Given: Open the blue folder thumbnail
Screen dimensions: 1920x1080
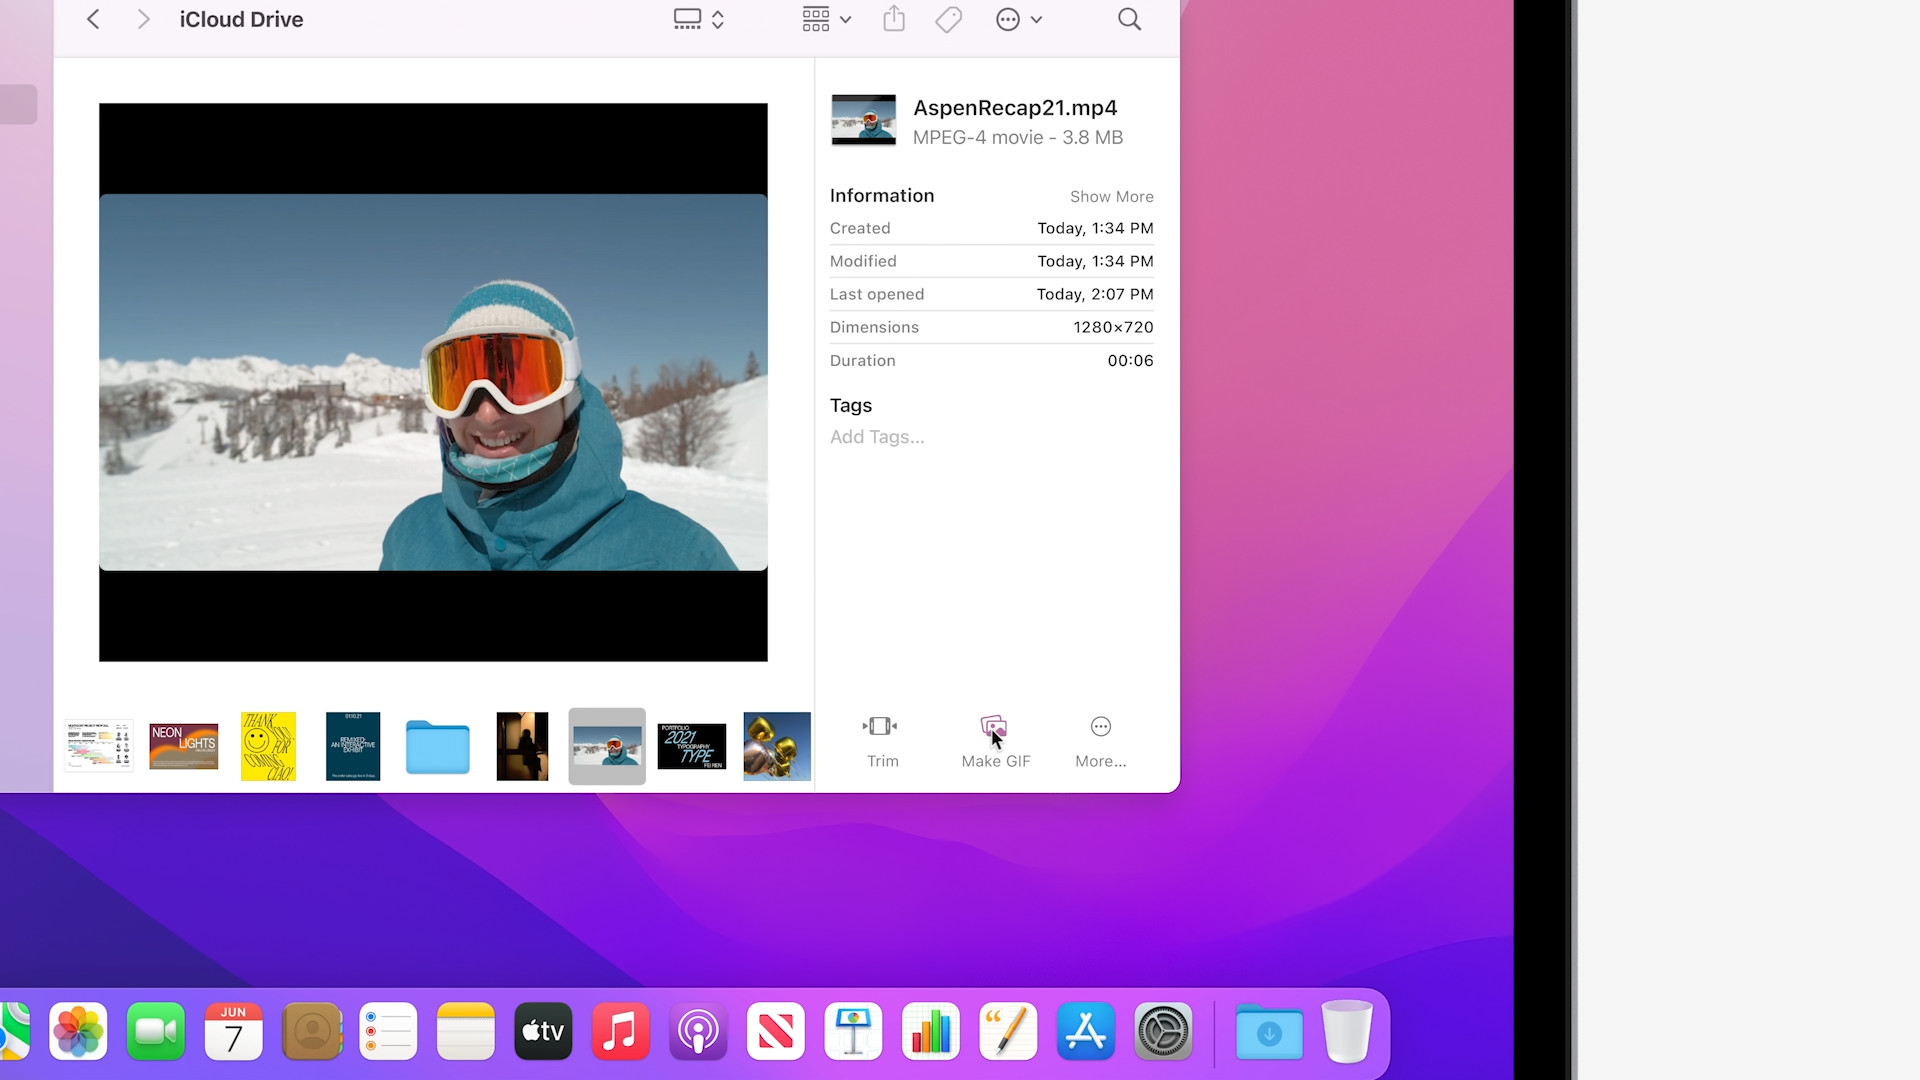Looking at the screenshot, I should pyautogui.click(x=437, y=746).
